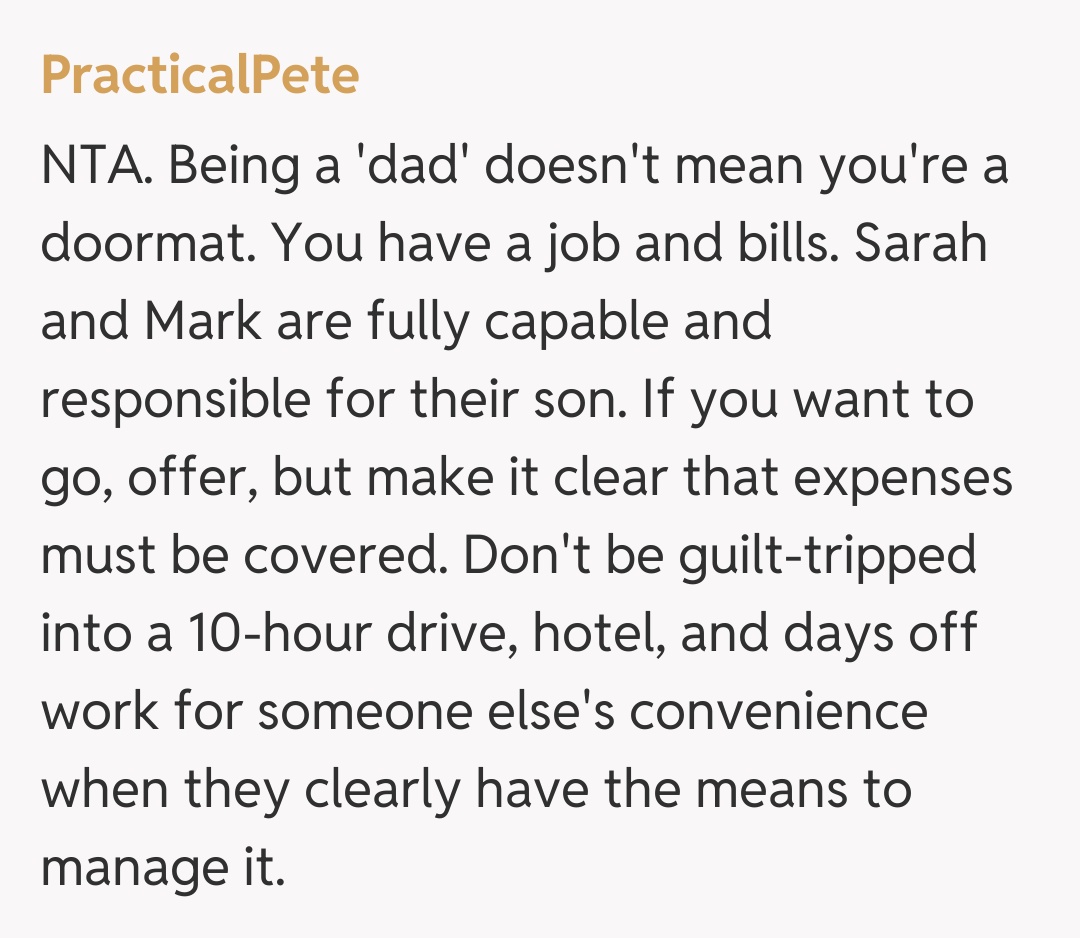Click the word 'convenience' in the comment
Viewport: 1080px width, 938px height.
(x=778, y=711)
